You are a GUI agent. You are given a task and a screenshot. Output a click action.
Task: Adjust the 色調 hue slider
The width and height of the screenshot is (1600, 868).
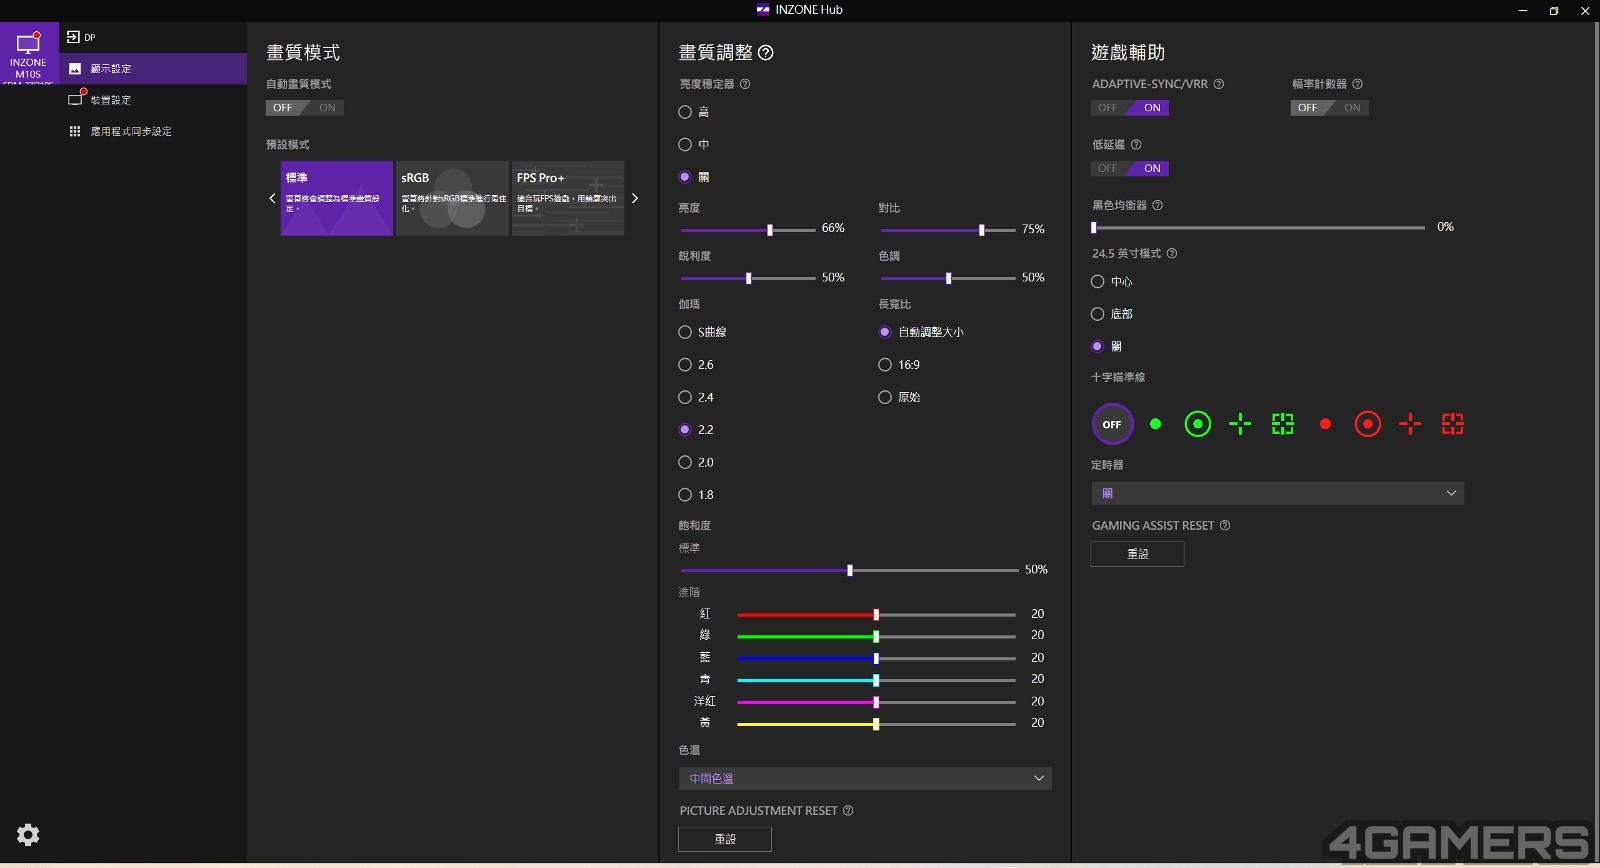point(948,279)
